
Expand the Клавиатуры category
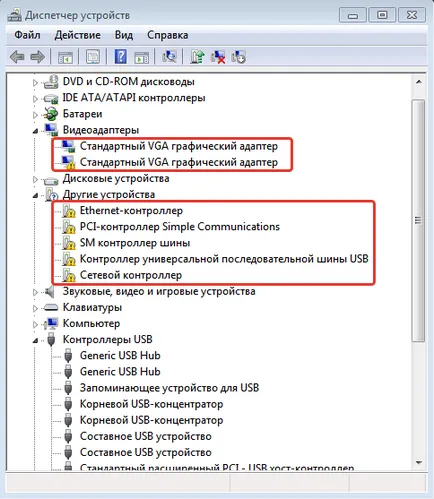pos(35,308)
